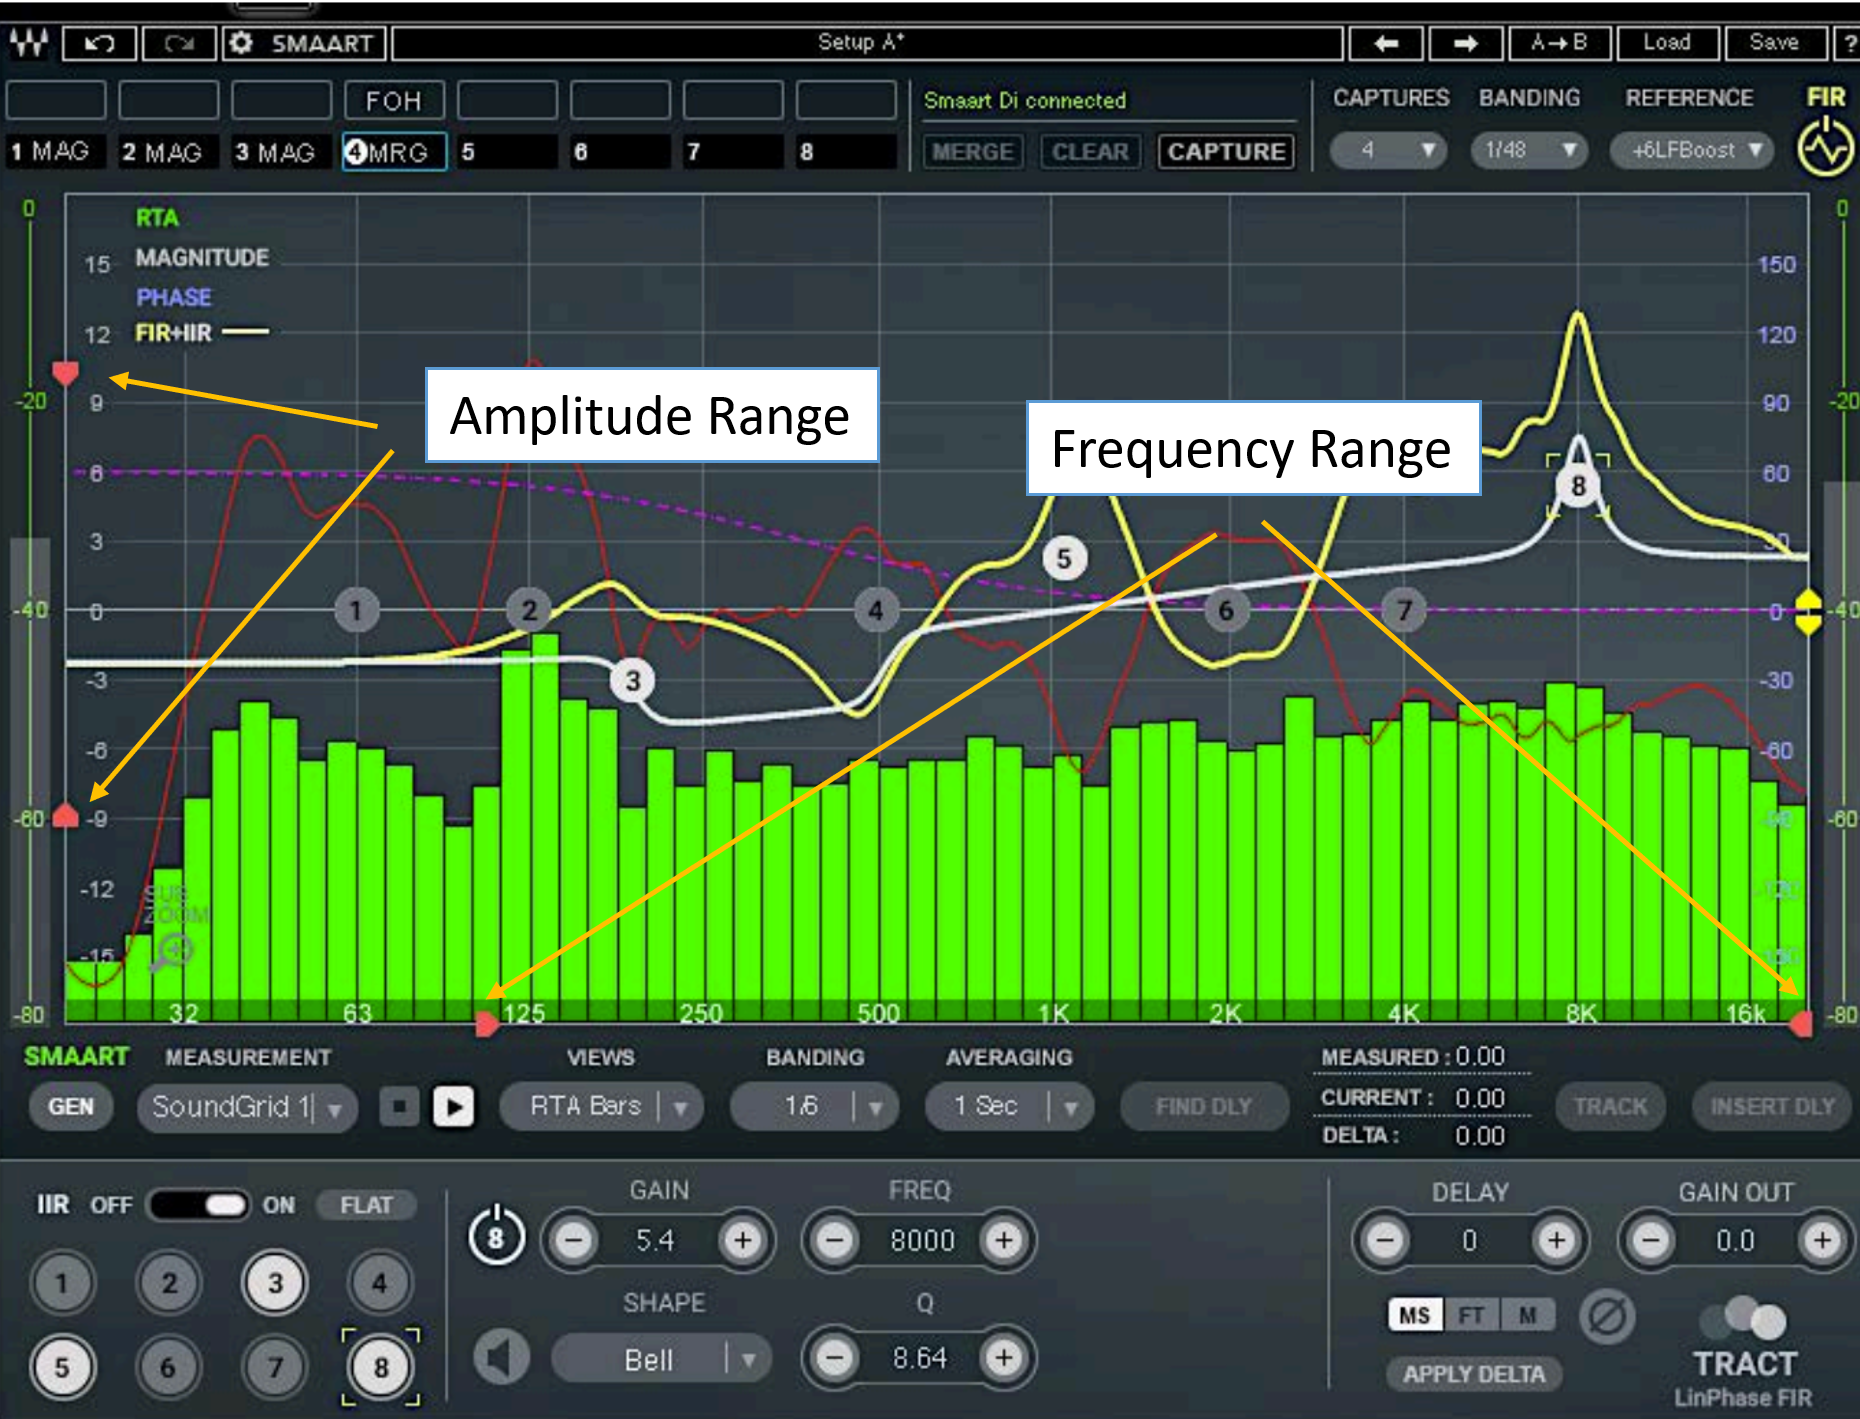Open the Reference +6LFBoost dropdown
Image resolution: width=1860 pixels, height=1419 pixels.
click(x=1691, y=150)
